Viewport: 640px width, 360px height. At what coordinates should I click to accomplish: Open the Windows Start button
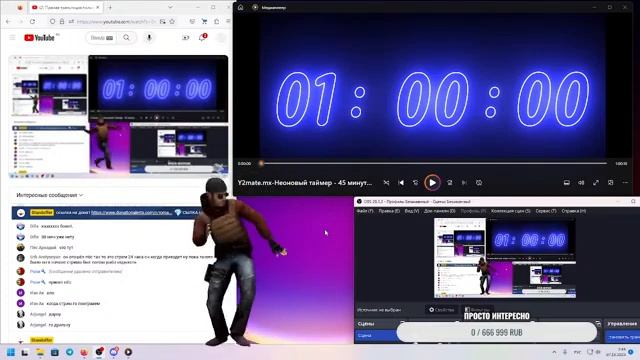tap(11, 352)
